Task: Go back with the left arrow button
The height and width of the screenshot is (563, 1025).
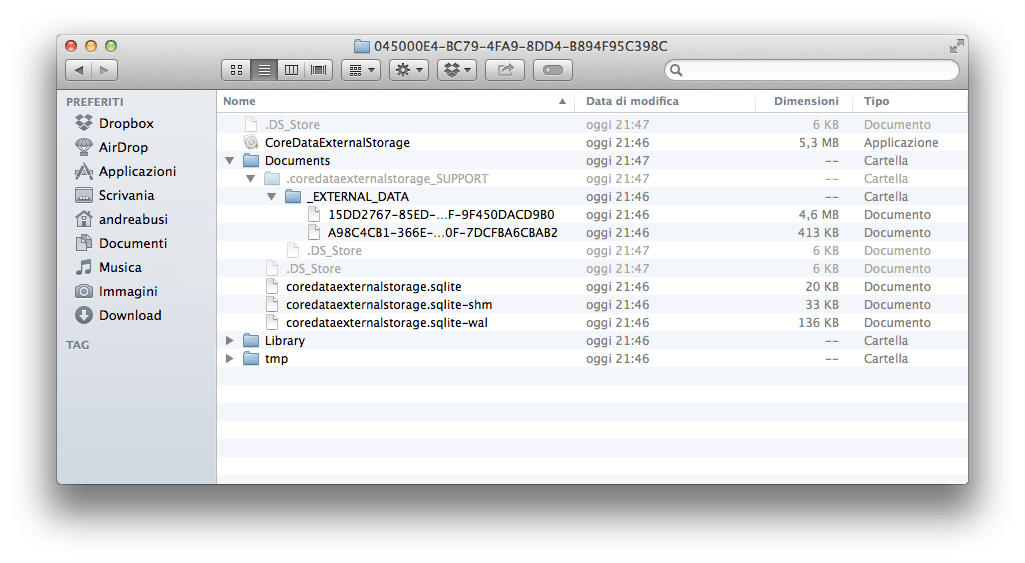Action: 79,70
